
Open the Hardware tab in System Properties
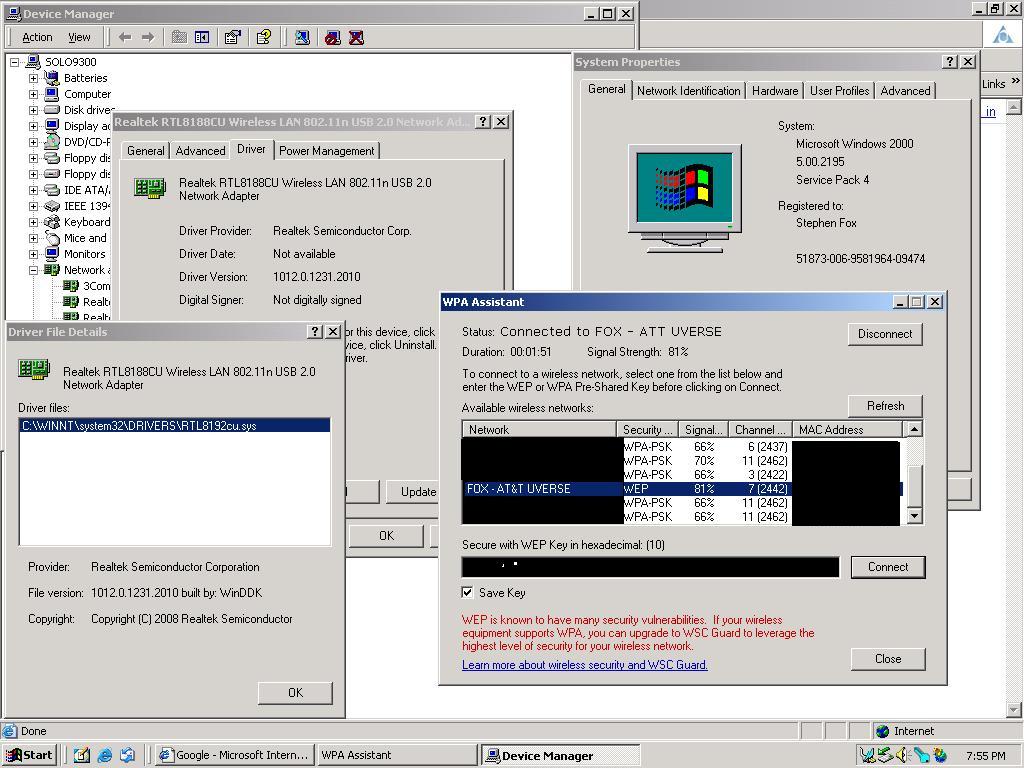[775, 91]
